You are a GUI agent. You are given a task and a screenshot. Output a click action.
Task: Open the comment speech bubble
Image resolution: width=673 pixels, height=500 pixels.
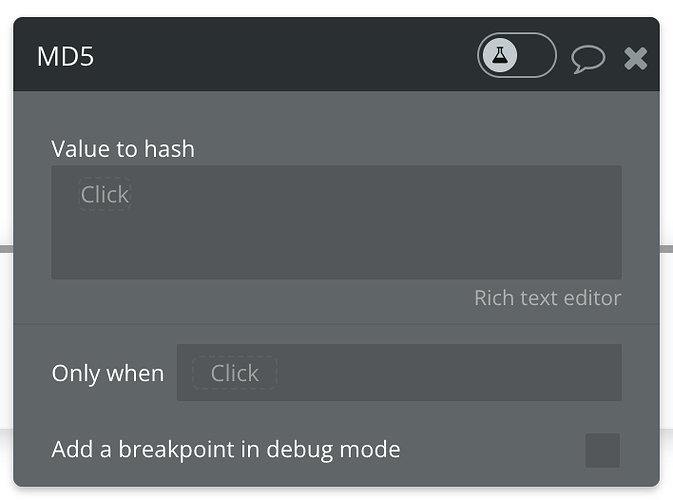coord(588,58)
